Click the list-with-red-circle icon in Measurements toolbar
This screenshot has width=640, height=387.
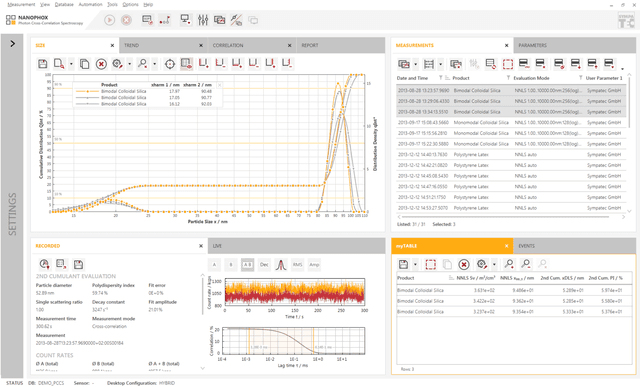[491, 64]
